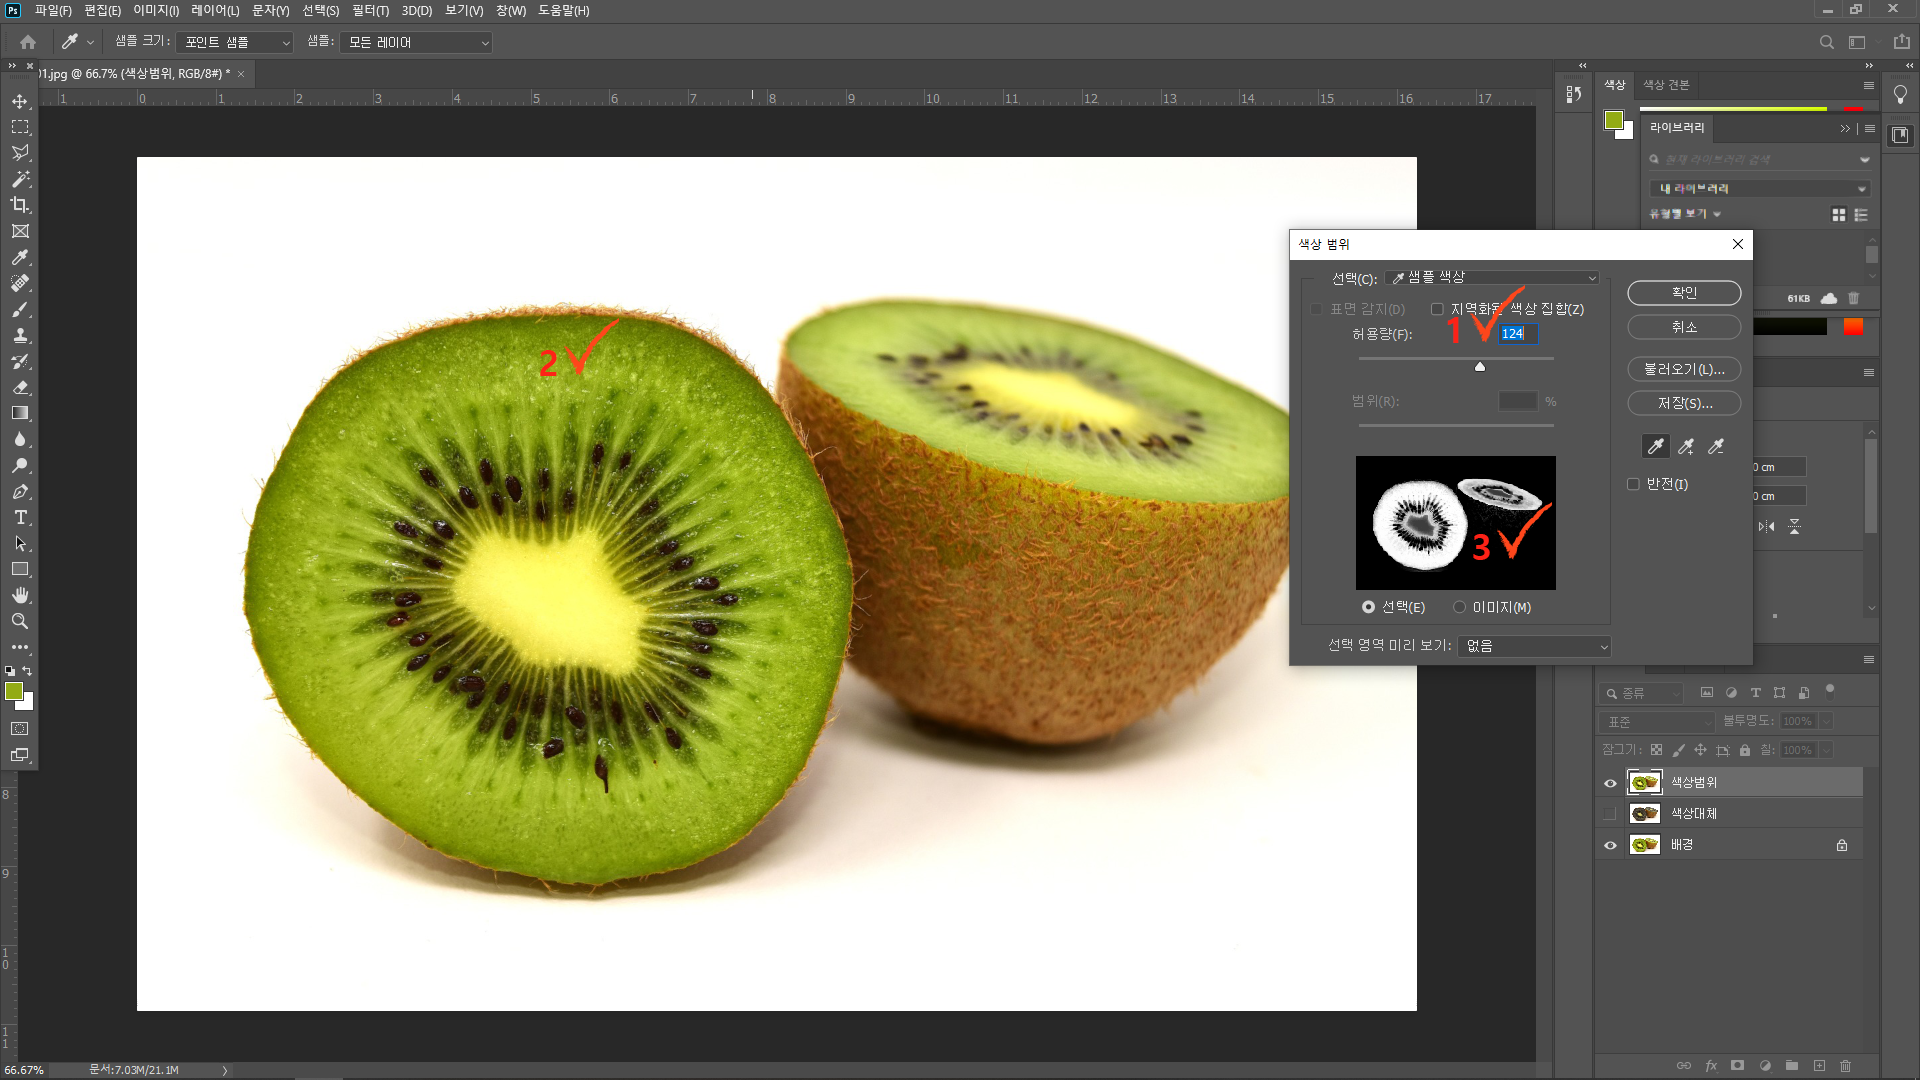Open the 샘플 크기 포인트 샘플 dropdown
The height and width of the screenshot is (1080, 1920).
tap(235, 42)
